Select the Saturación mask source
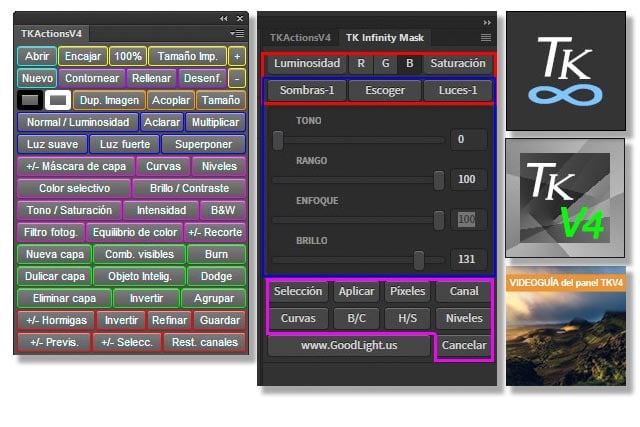 [x=458, y=63]
